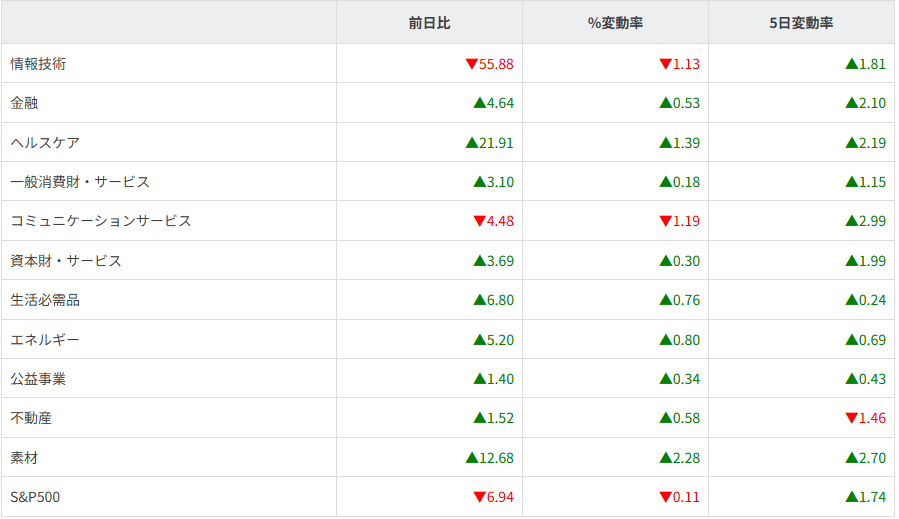Click the green up arrow beside 2.28
Image resolution: width=899 pixels, height=519 pixels.
click(665, 458)
